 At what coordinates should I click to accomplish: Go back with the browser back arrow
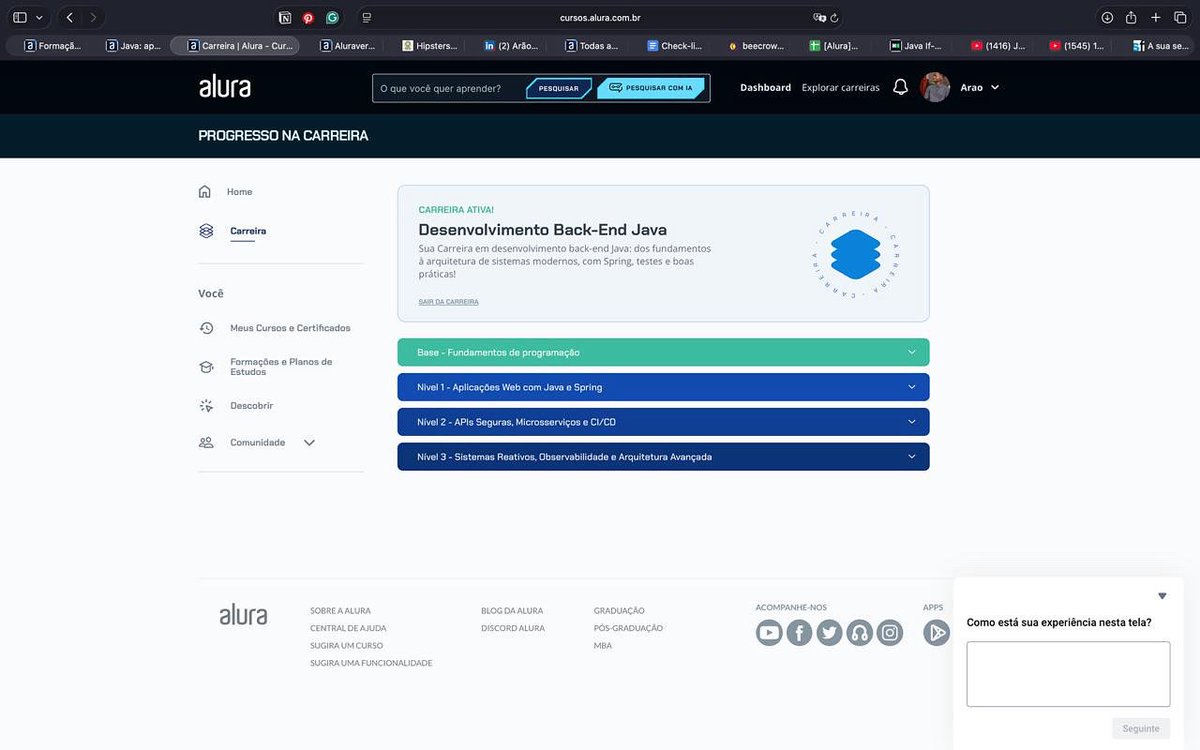(x=69, y=17)
